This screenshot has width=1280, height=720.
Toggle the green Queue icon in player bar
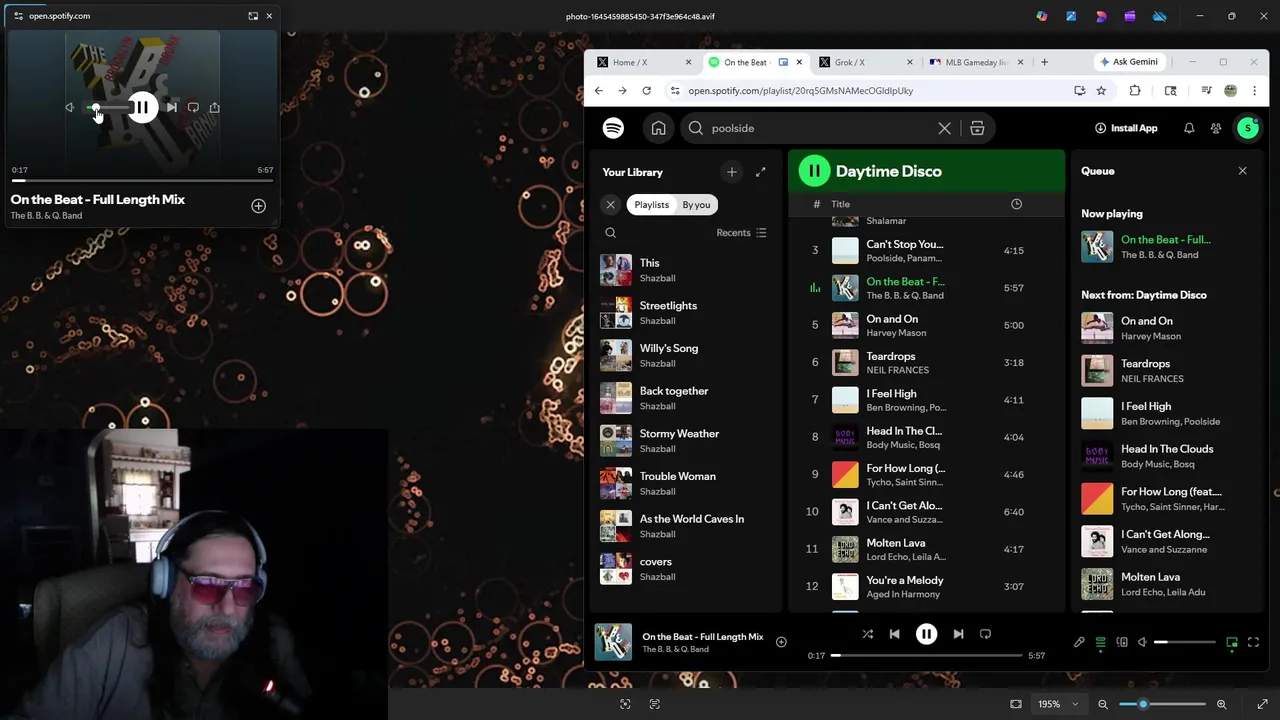pos(1101,642)
